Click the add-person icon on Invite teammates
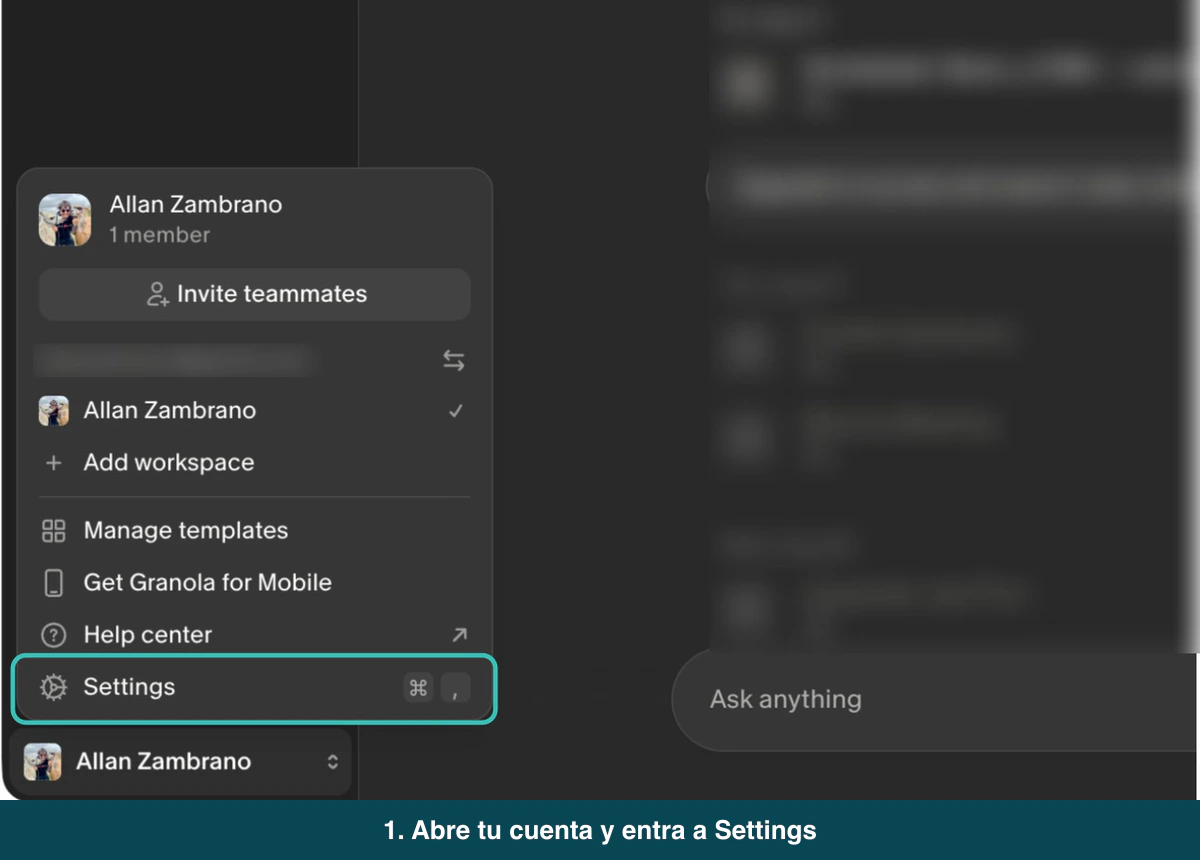 [x=157, y=294]
